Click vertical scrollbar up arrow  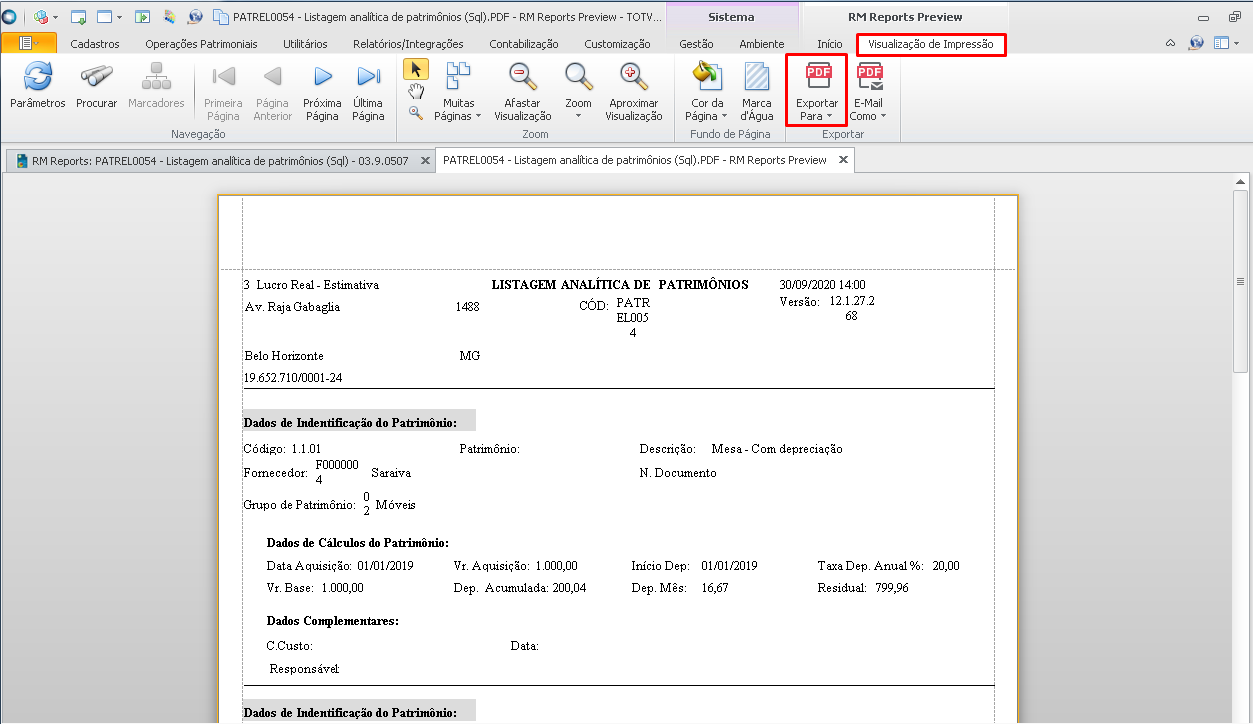1241,181
